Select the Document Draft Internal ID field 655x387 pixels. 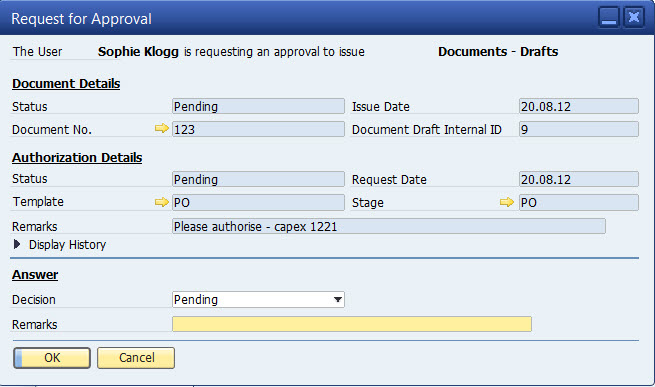(579, 129)
